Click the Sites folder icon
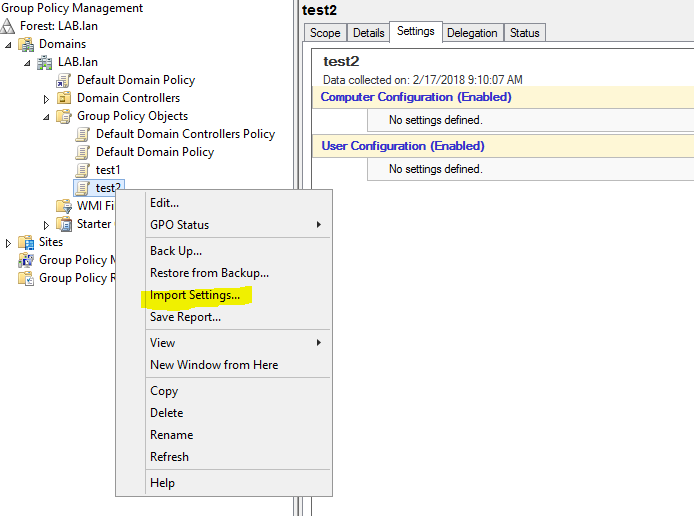Screen dimensions: 694x516 (x=26, y=242)
